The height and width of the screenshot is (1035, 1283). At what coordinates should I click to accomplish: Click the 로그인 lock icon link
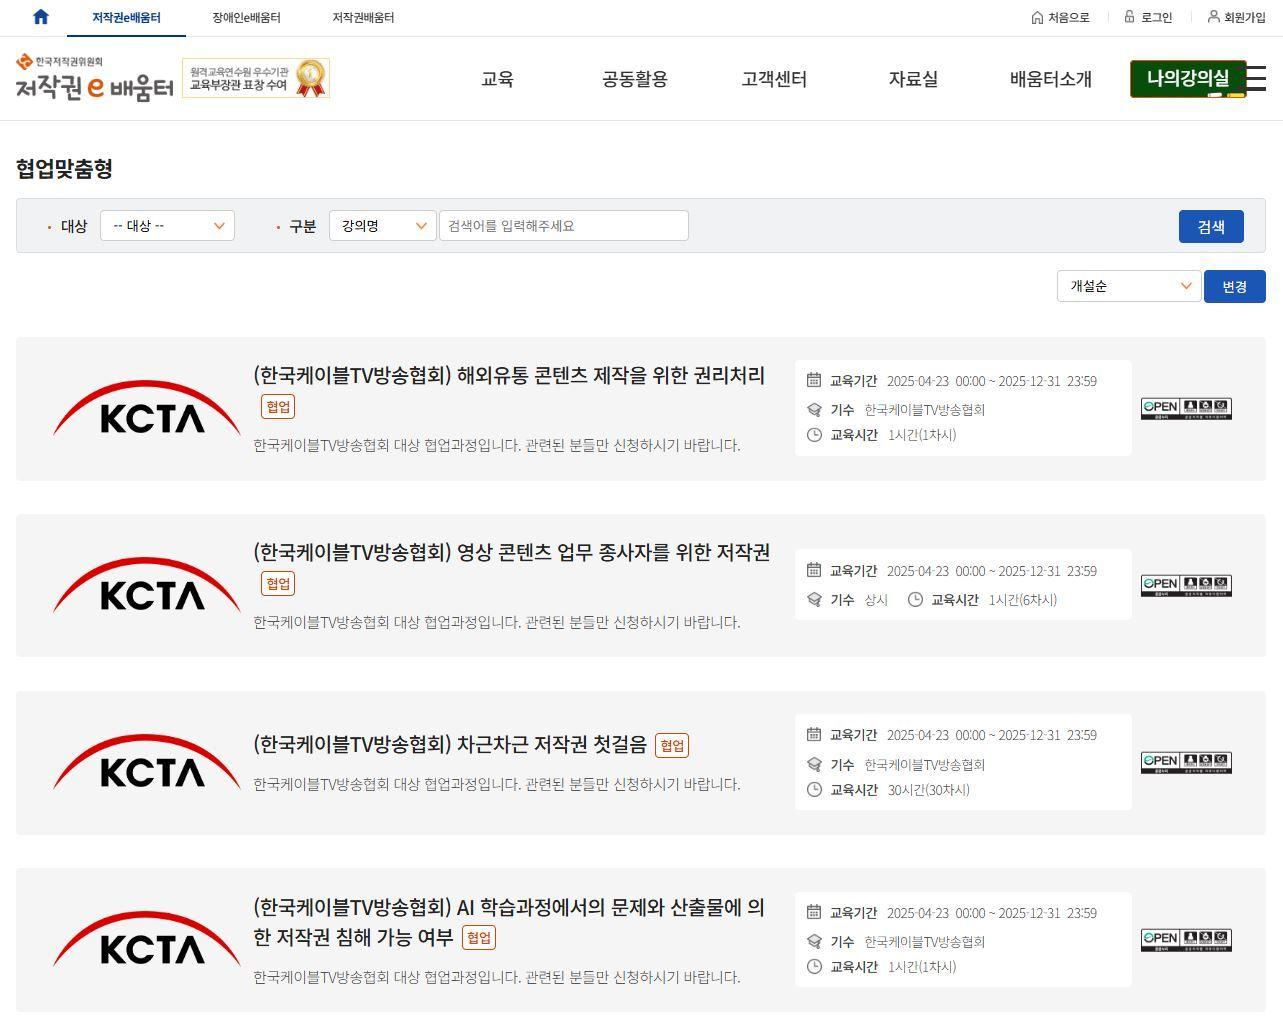point(1129,17)
